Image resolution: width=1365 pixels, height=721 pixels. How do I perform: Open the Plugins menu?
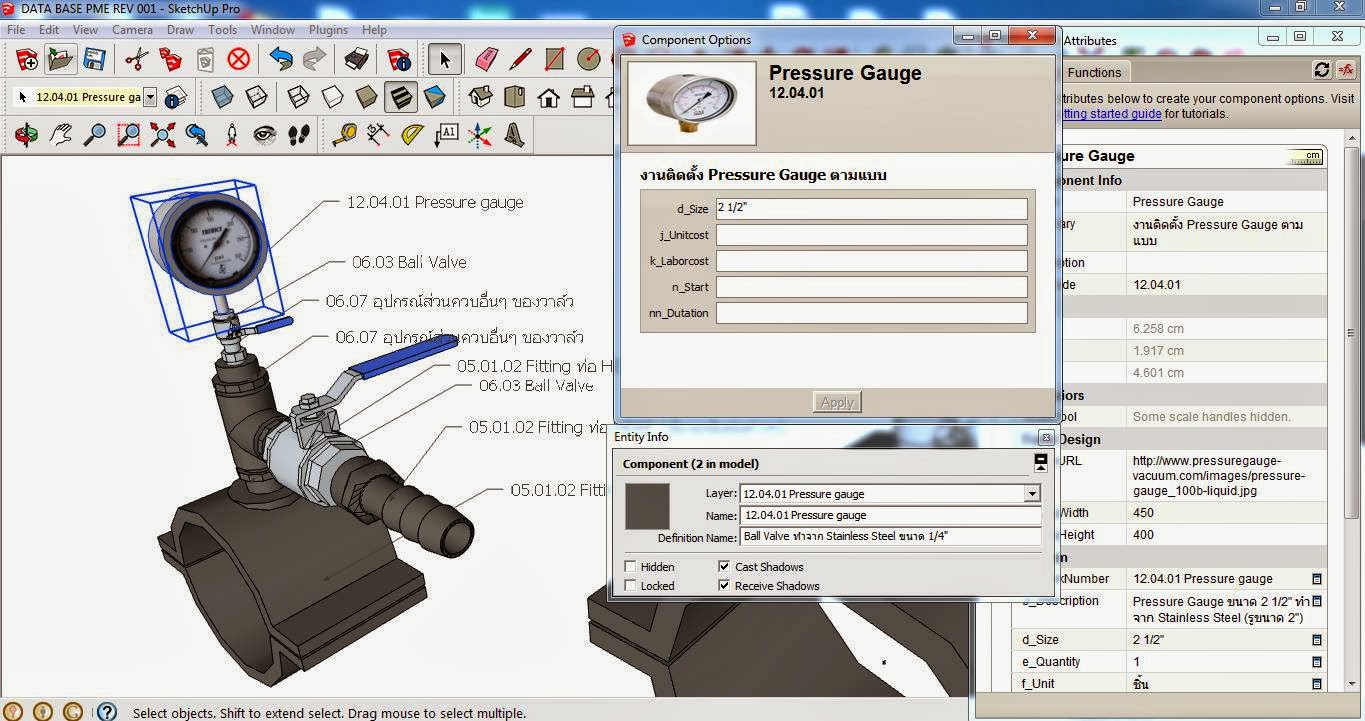[329, 30]
